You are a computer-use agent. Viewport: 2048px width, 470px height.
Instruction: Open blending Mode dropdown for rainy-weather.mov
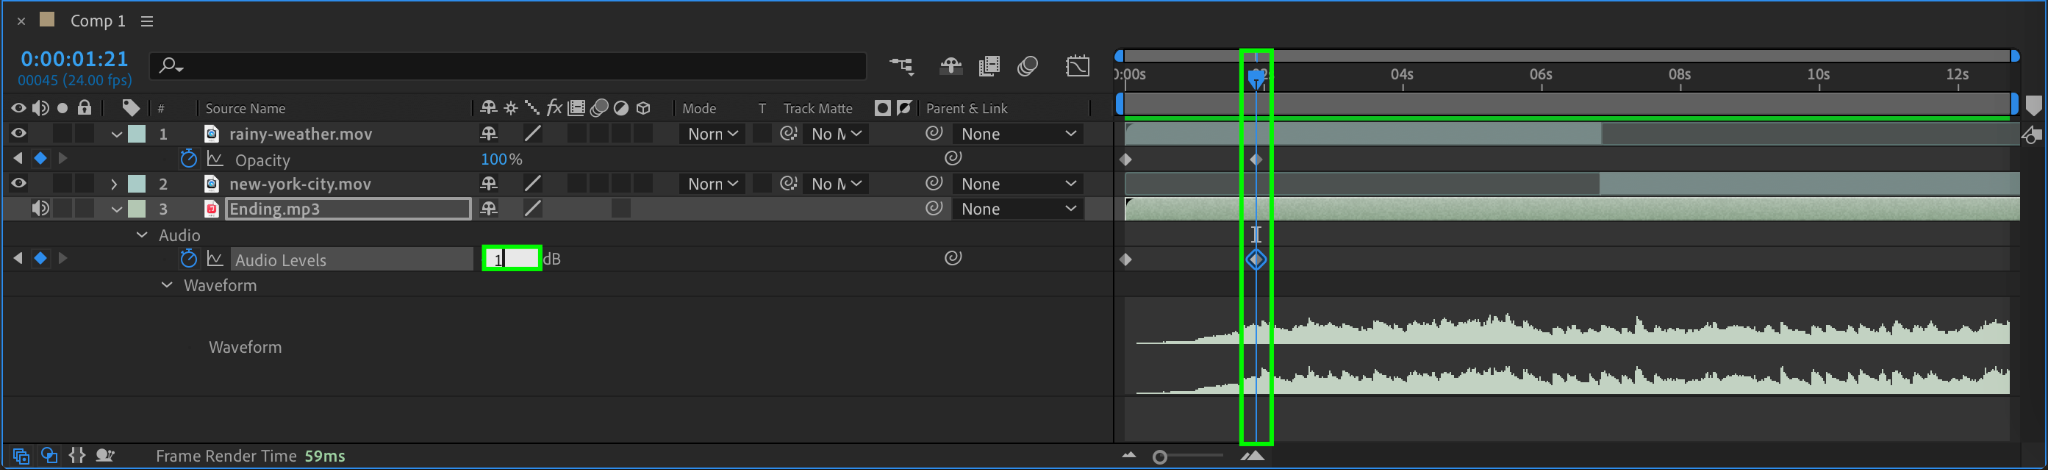[712, 134]
